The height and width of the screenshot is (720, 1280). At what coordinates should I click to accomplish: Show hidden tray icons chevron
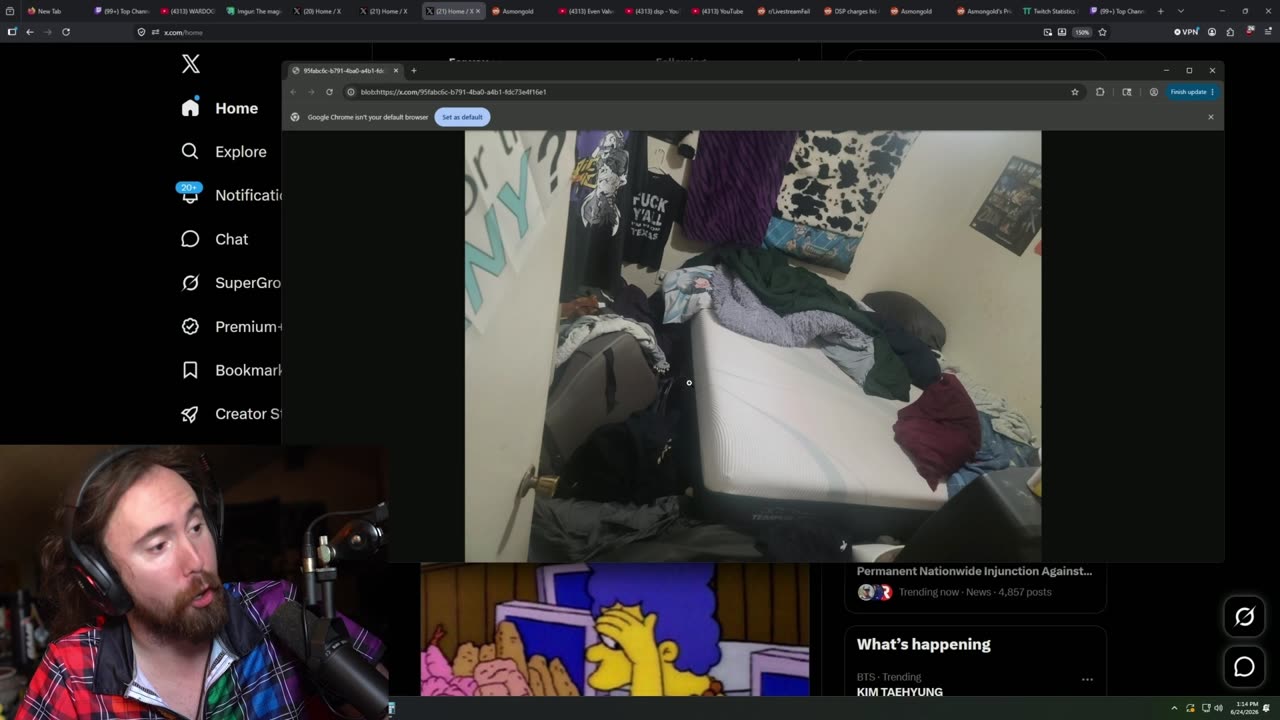1175,708
